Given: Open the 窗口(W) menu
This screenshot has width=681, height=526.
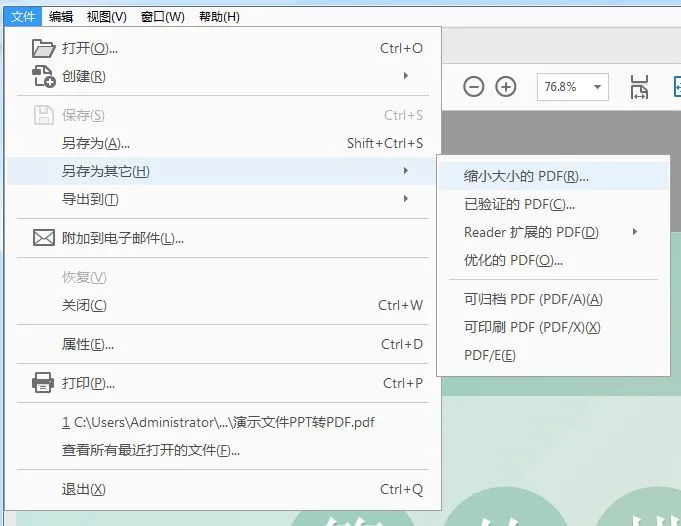Looking at the screenshot, I should point(163,17).
